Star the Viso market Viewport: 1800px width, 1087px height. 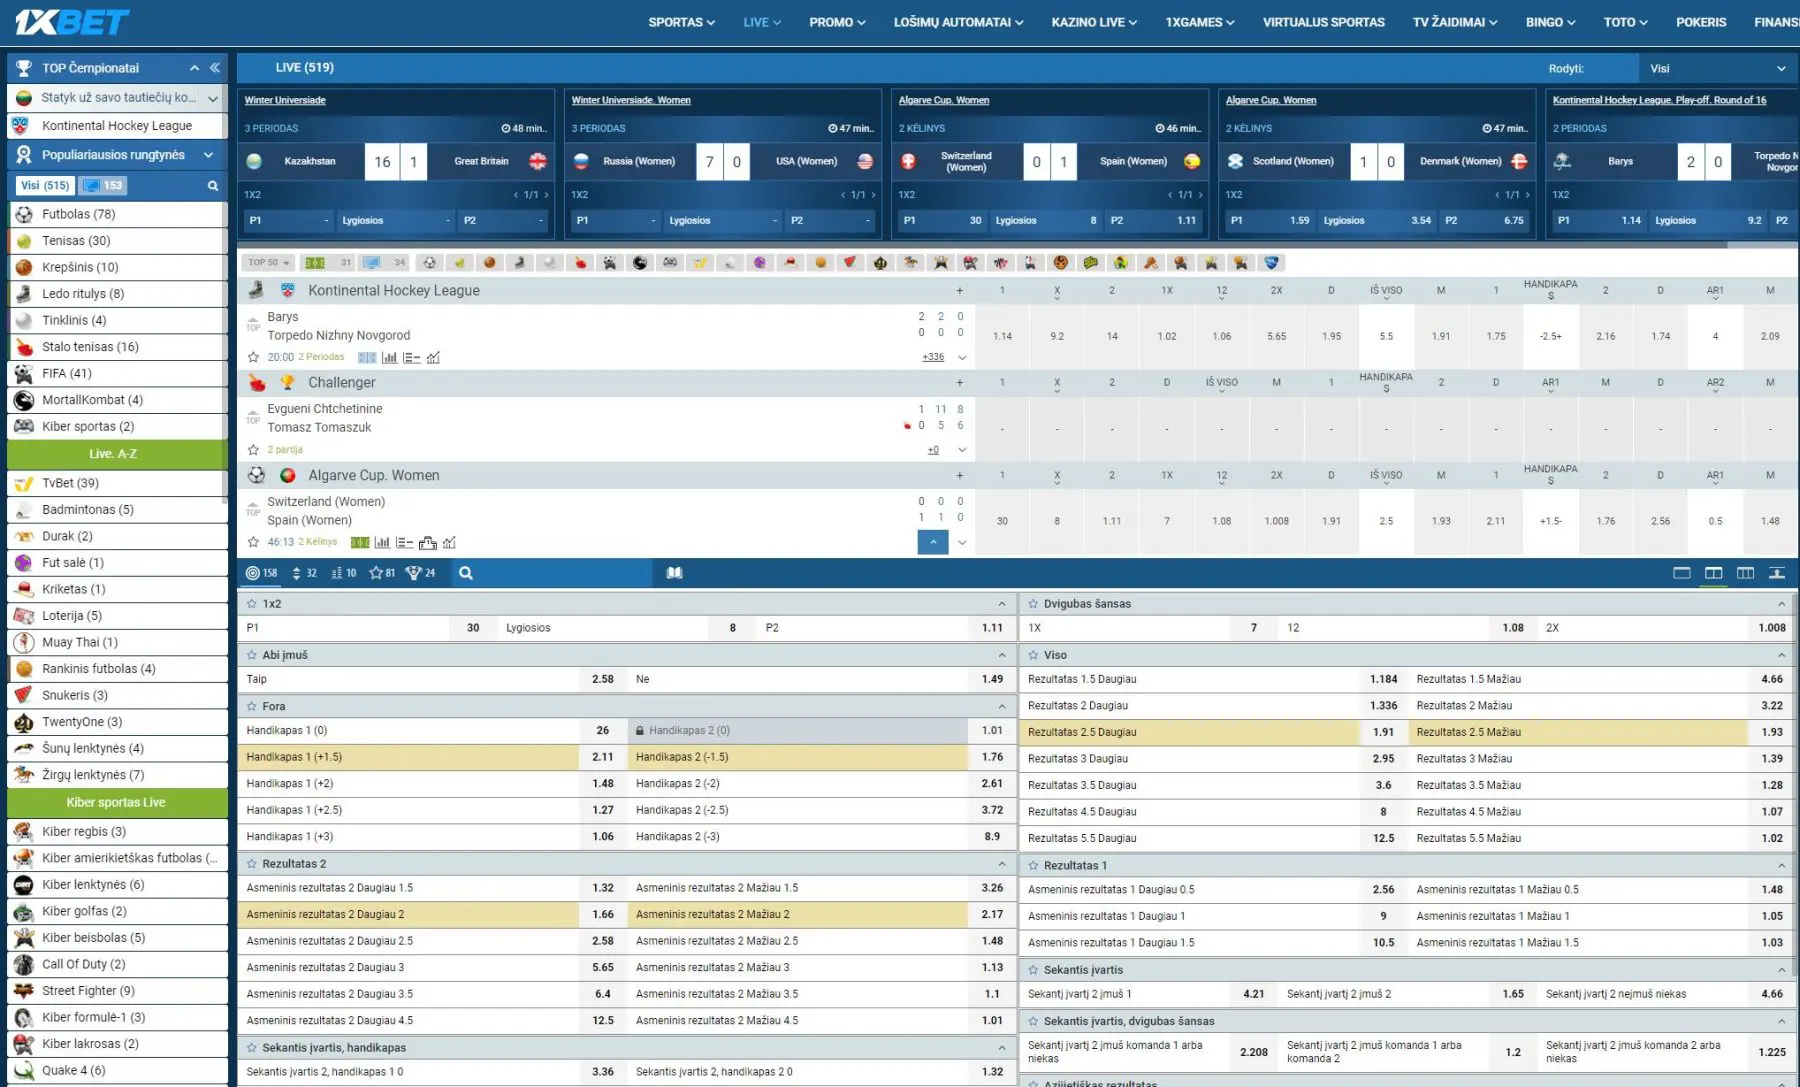point(1033,655)
